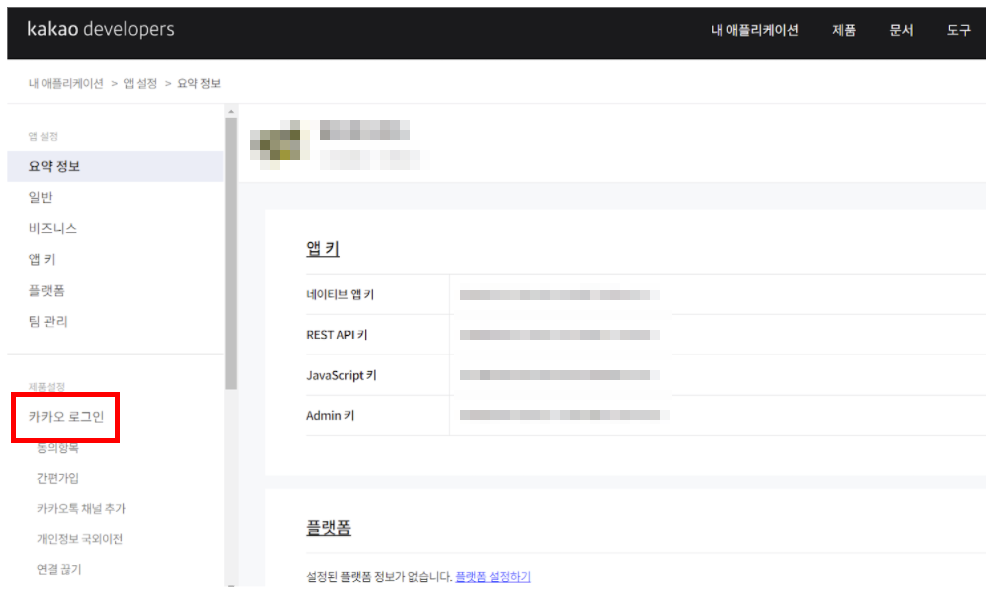Click the 요약 정보 breadcrumb
986x594 pixels.
[199, 84]
